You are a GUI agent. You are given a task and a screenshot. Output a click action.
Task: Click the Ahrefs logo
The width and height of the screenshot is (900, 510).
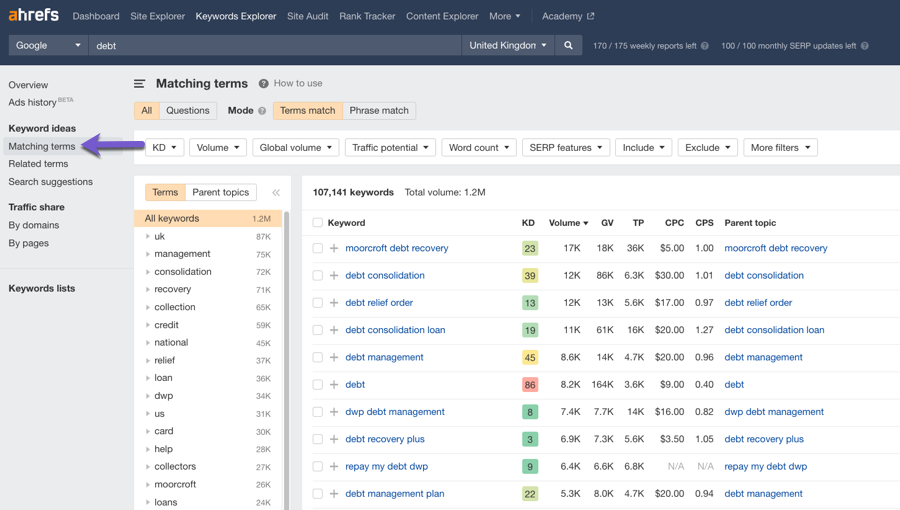(x=34, y=16)
